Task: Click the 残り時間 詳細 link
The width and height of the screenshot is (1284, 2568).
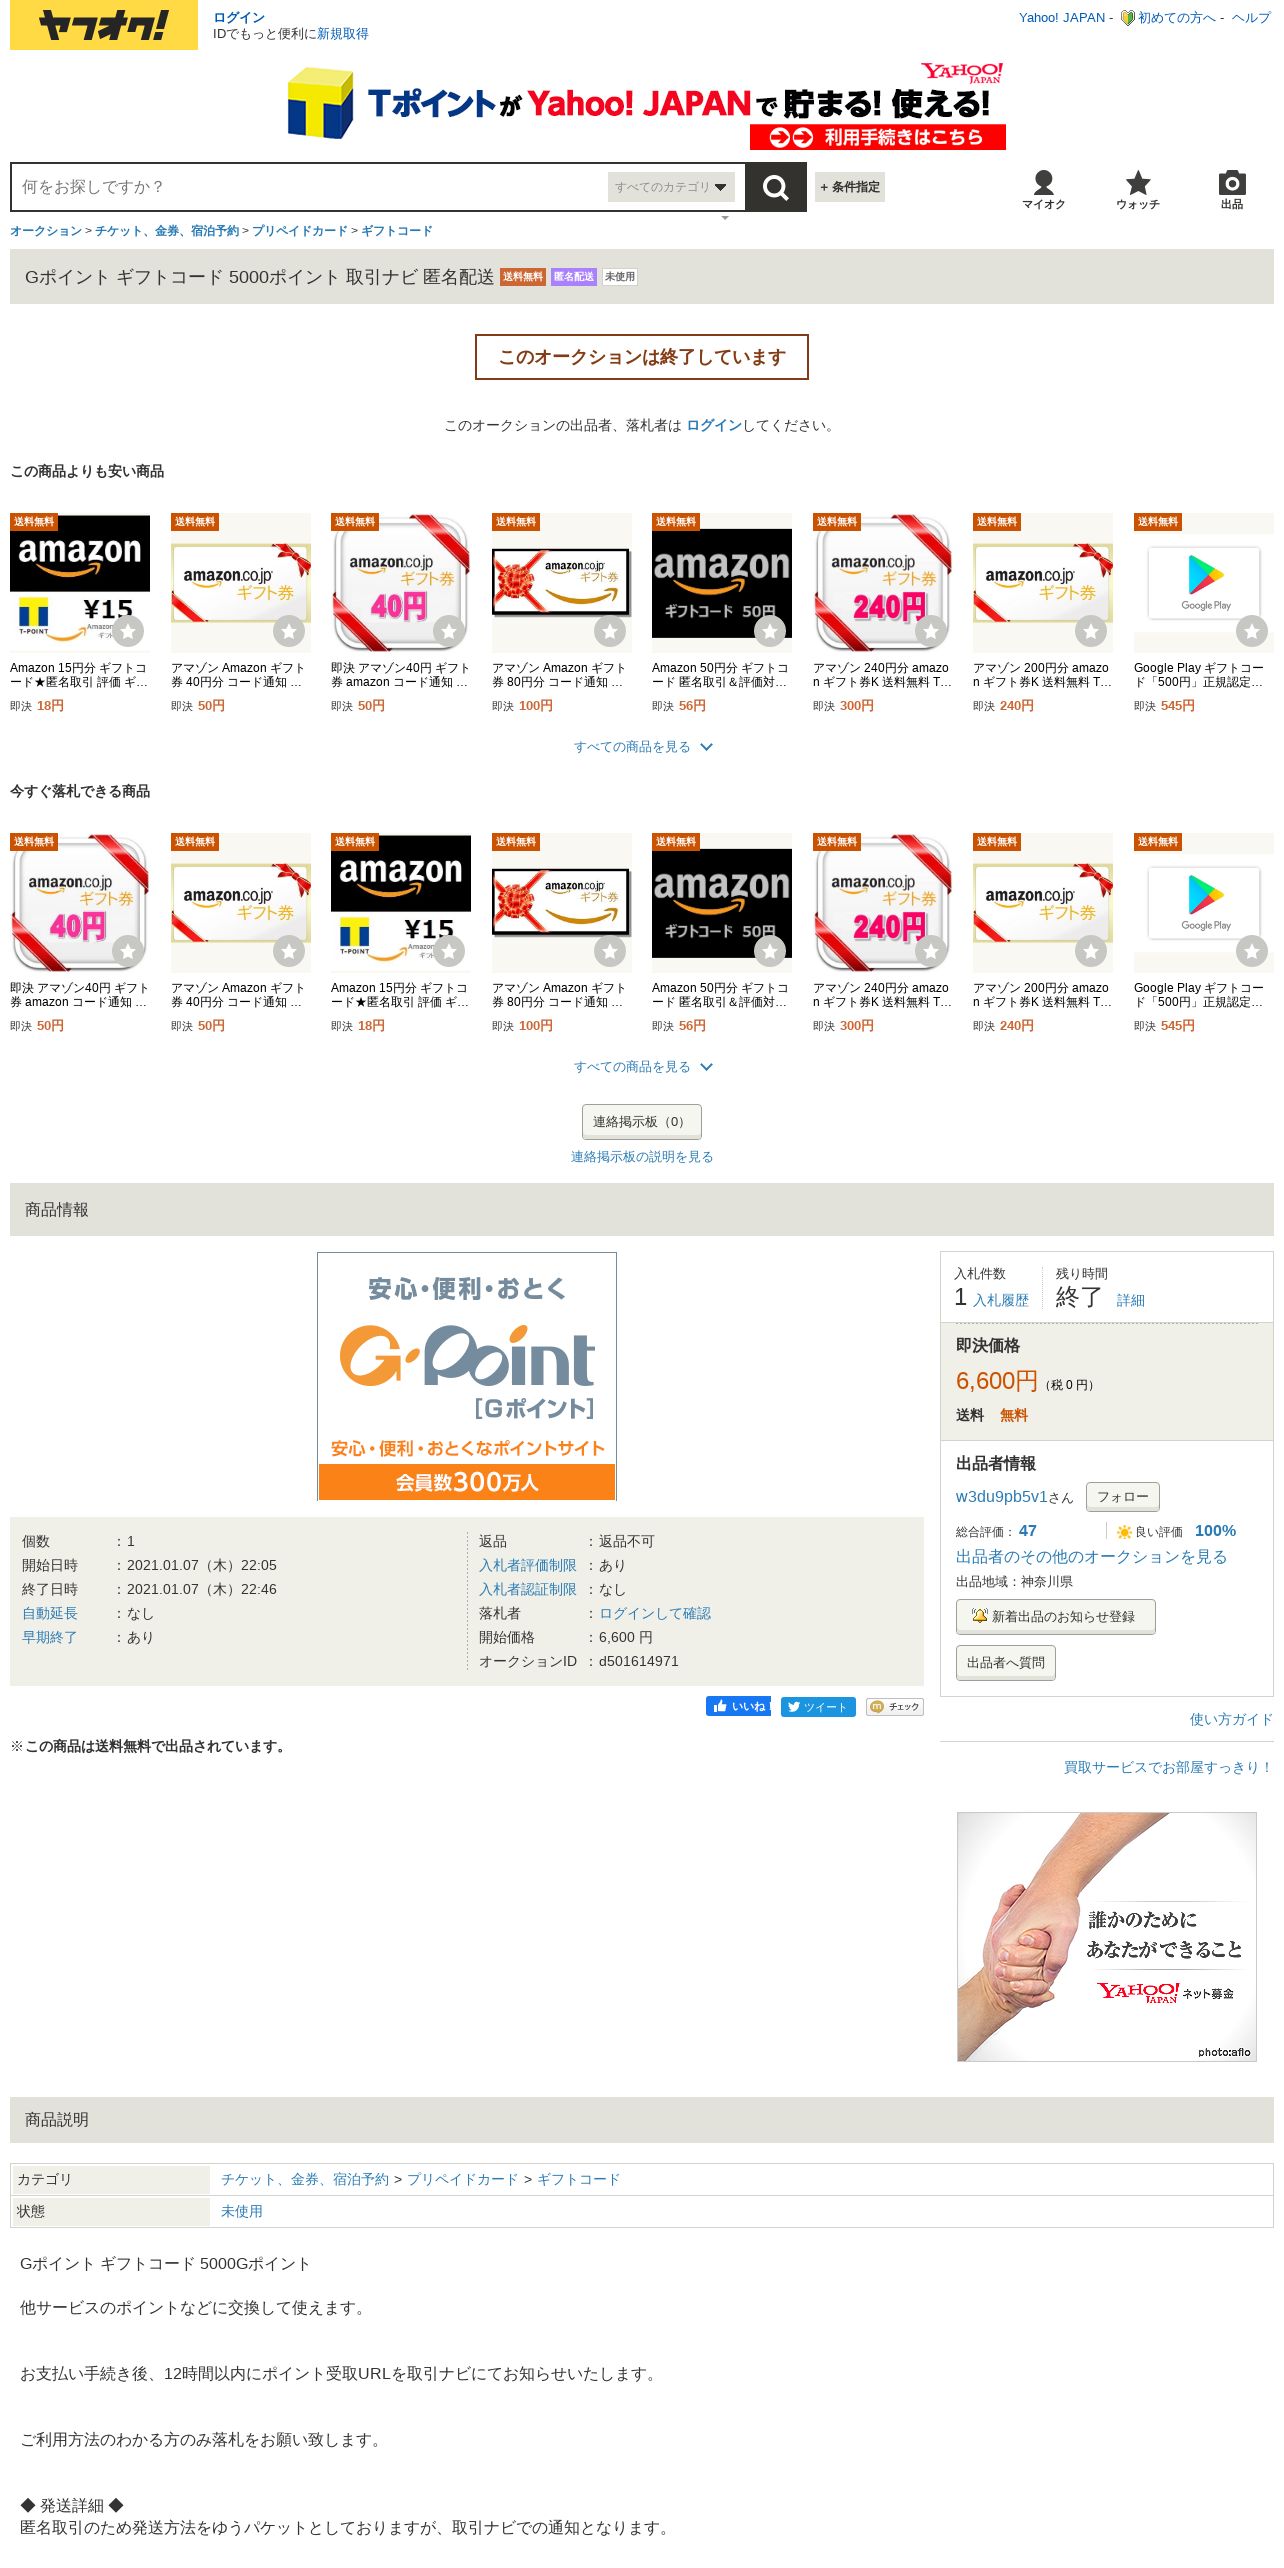Action: (1131, 1300)
